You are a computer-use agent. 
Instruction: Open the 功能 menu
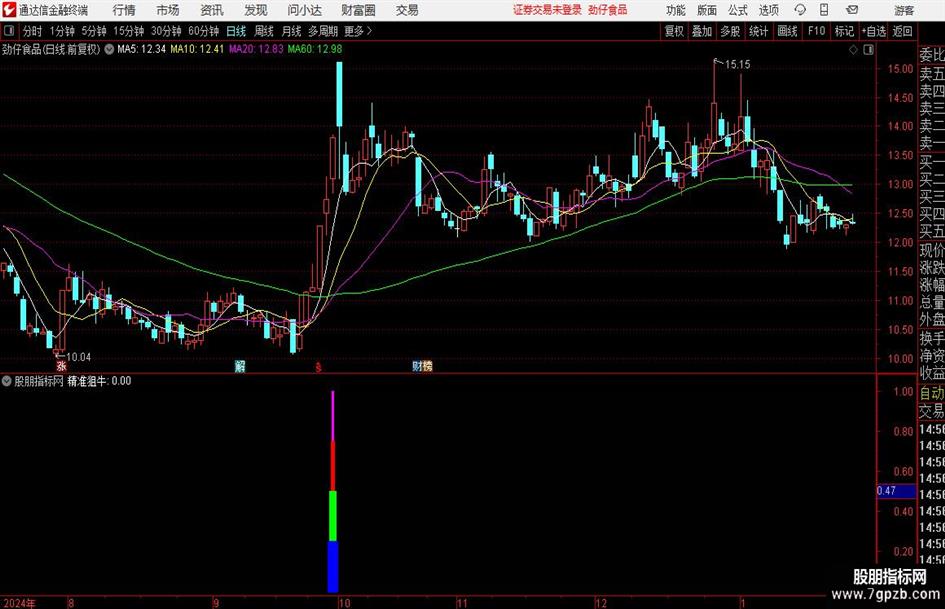tap(676, 10)
